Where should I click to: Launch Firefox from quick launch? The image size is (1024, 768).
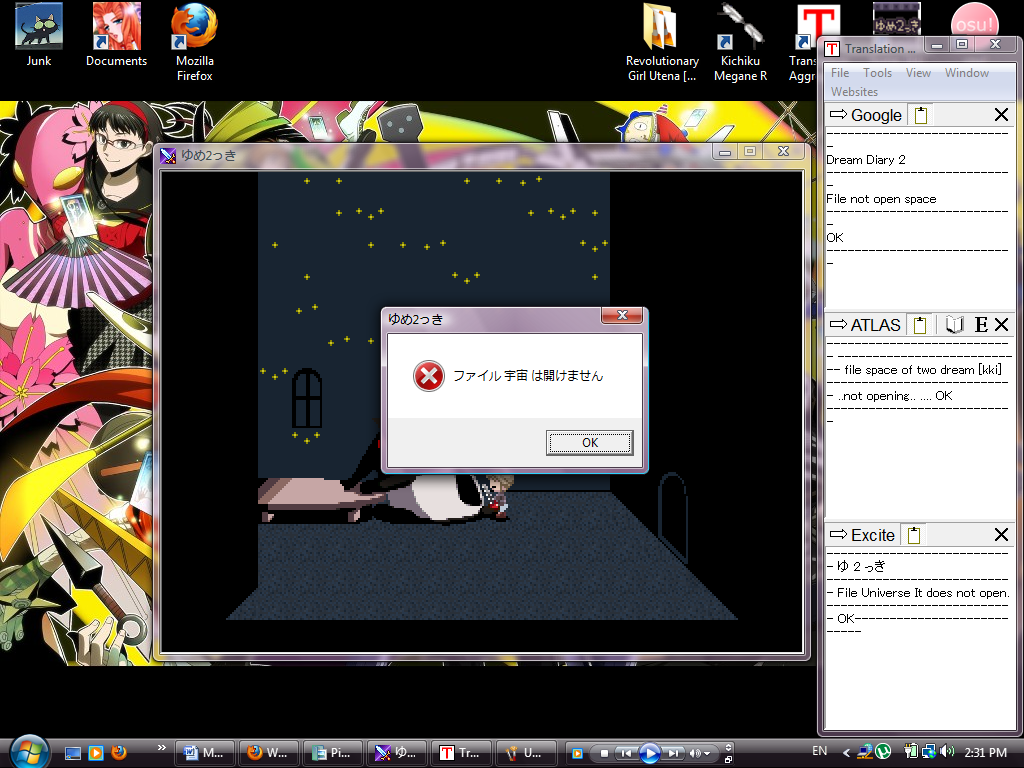[x=118, y=753]
